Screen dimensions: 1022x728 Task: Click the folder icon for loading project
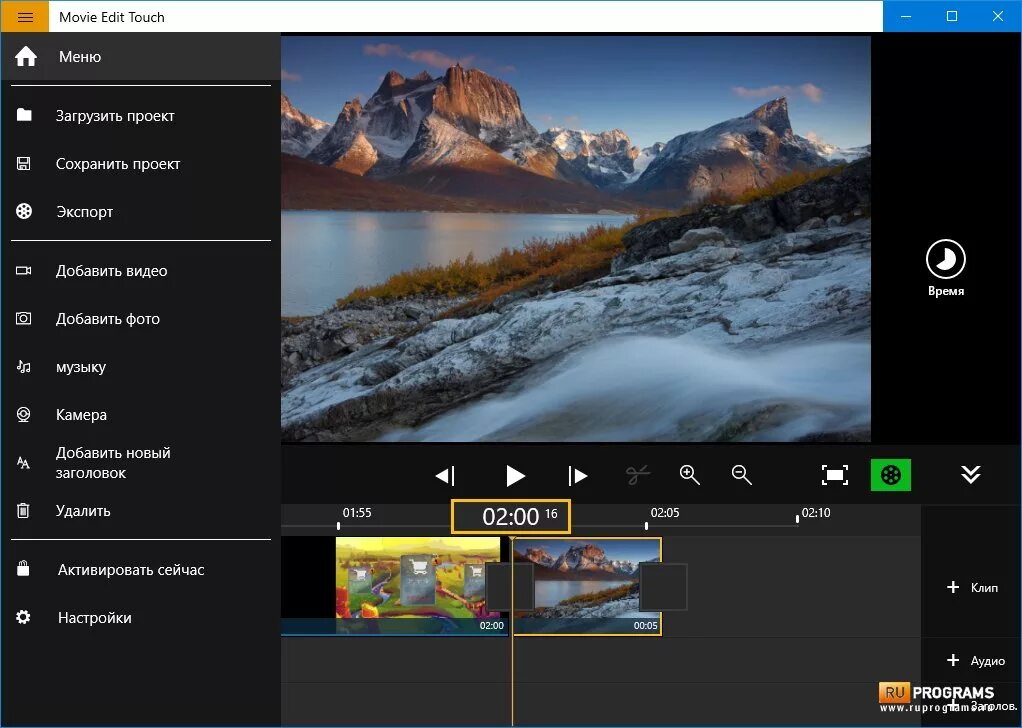[x=24, y=115]
